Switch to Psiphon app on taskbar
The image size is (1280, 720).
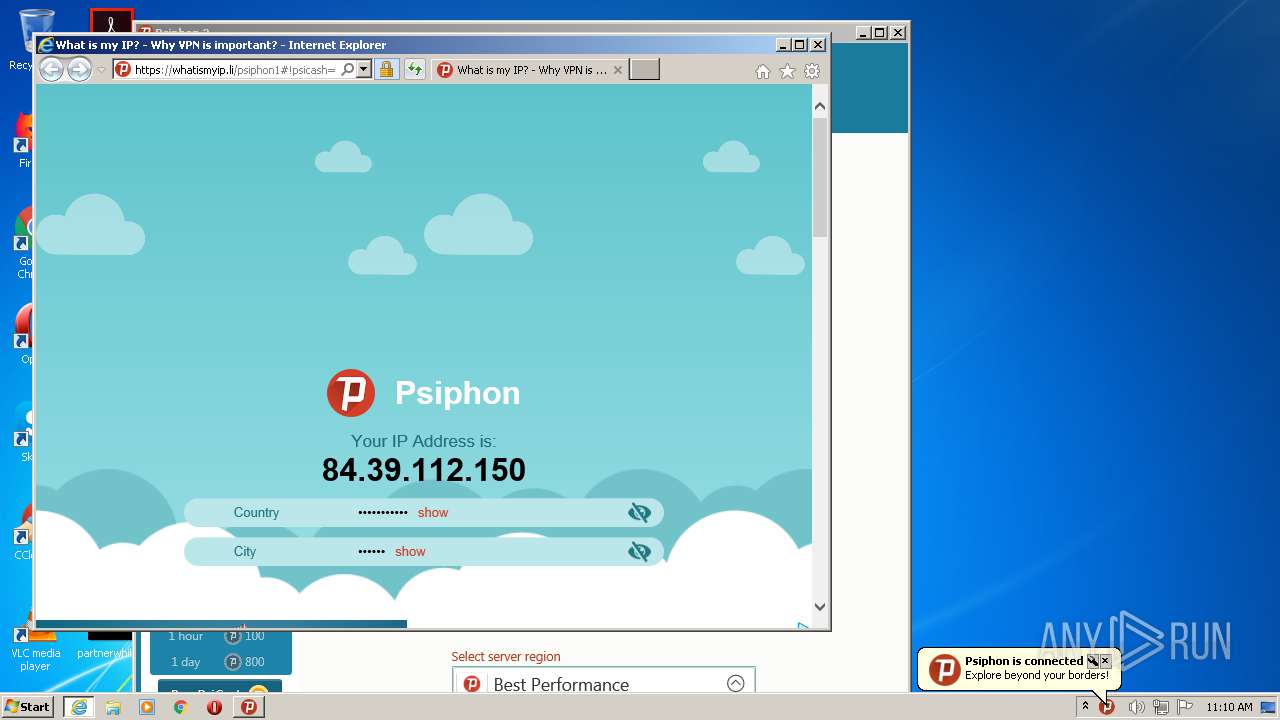(249, 707)
